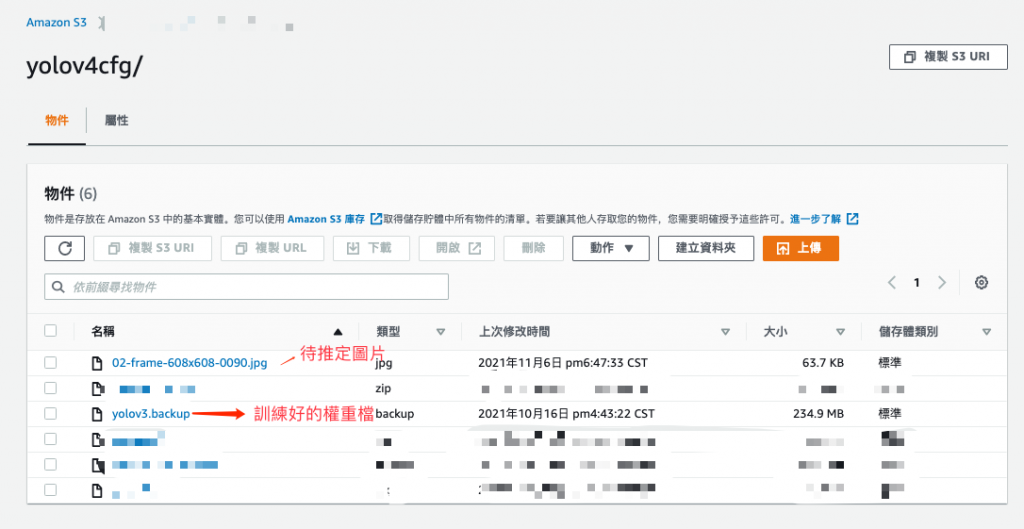Image resolution: width=1024 pixels, height=529 pixels.
Task: Click the jpg type cell
Action: tap(384, 363)
